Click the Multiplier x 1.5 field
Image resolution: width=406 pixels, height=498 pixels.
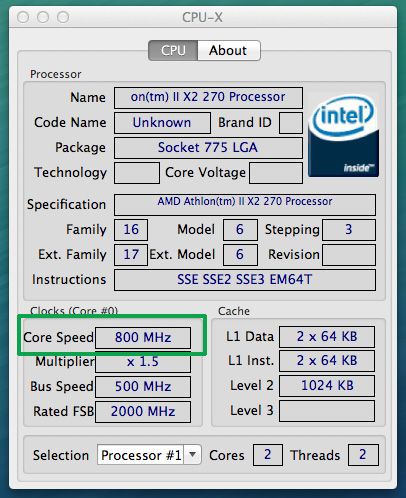(143, 362)
